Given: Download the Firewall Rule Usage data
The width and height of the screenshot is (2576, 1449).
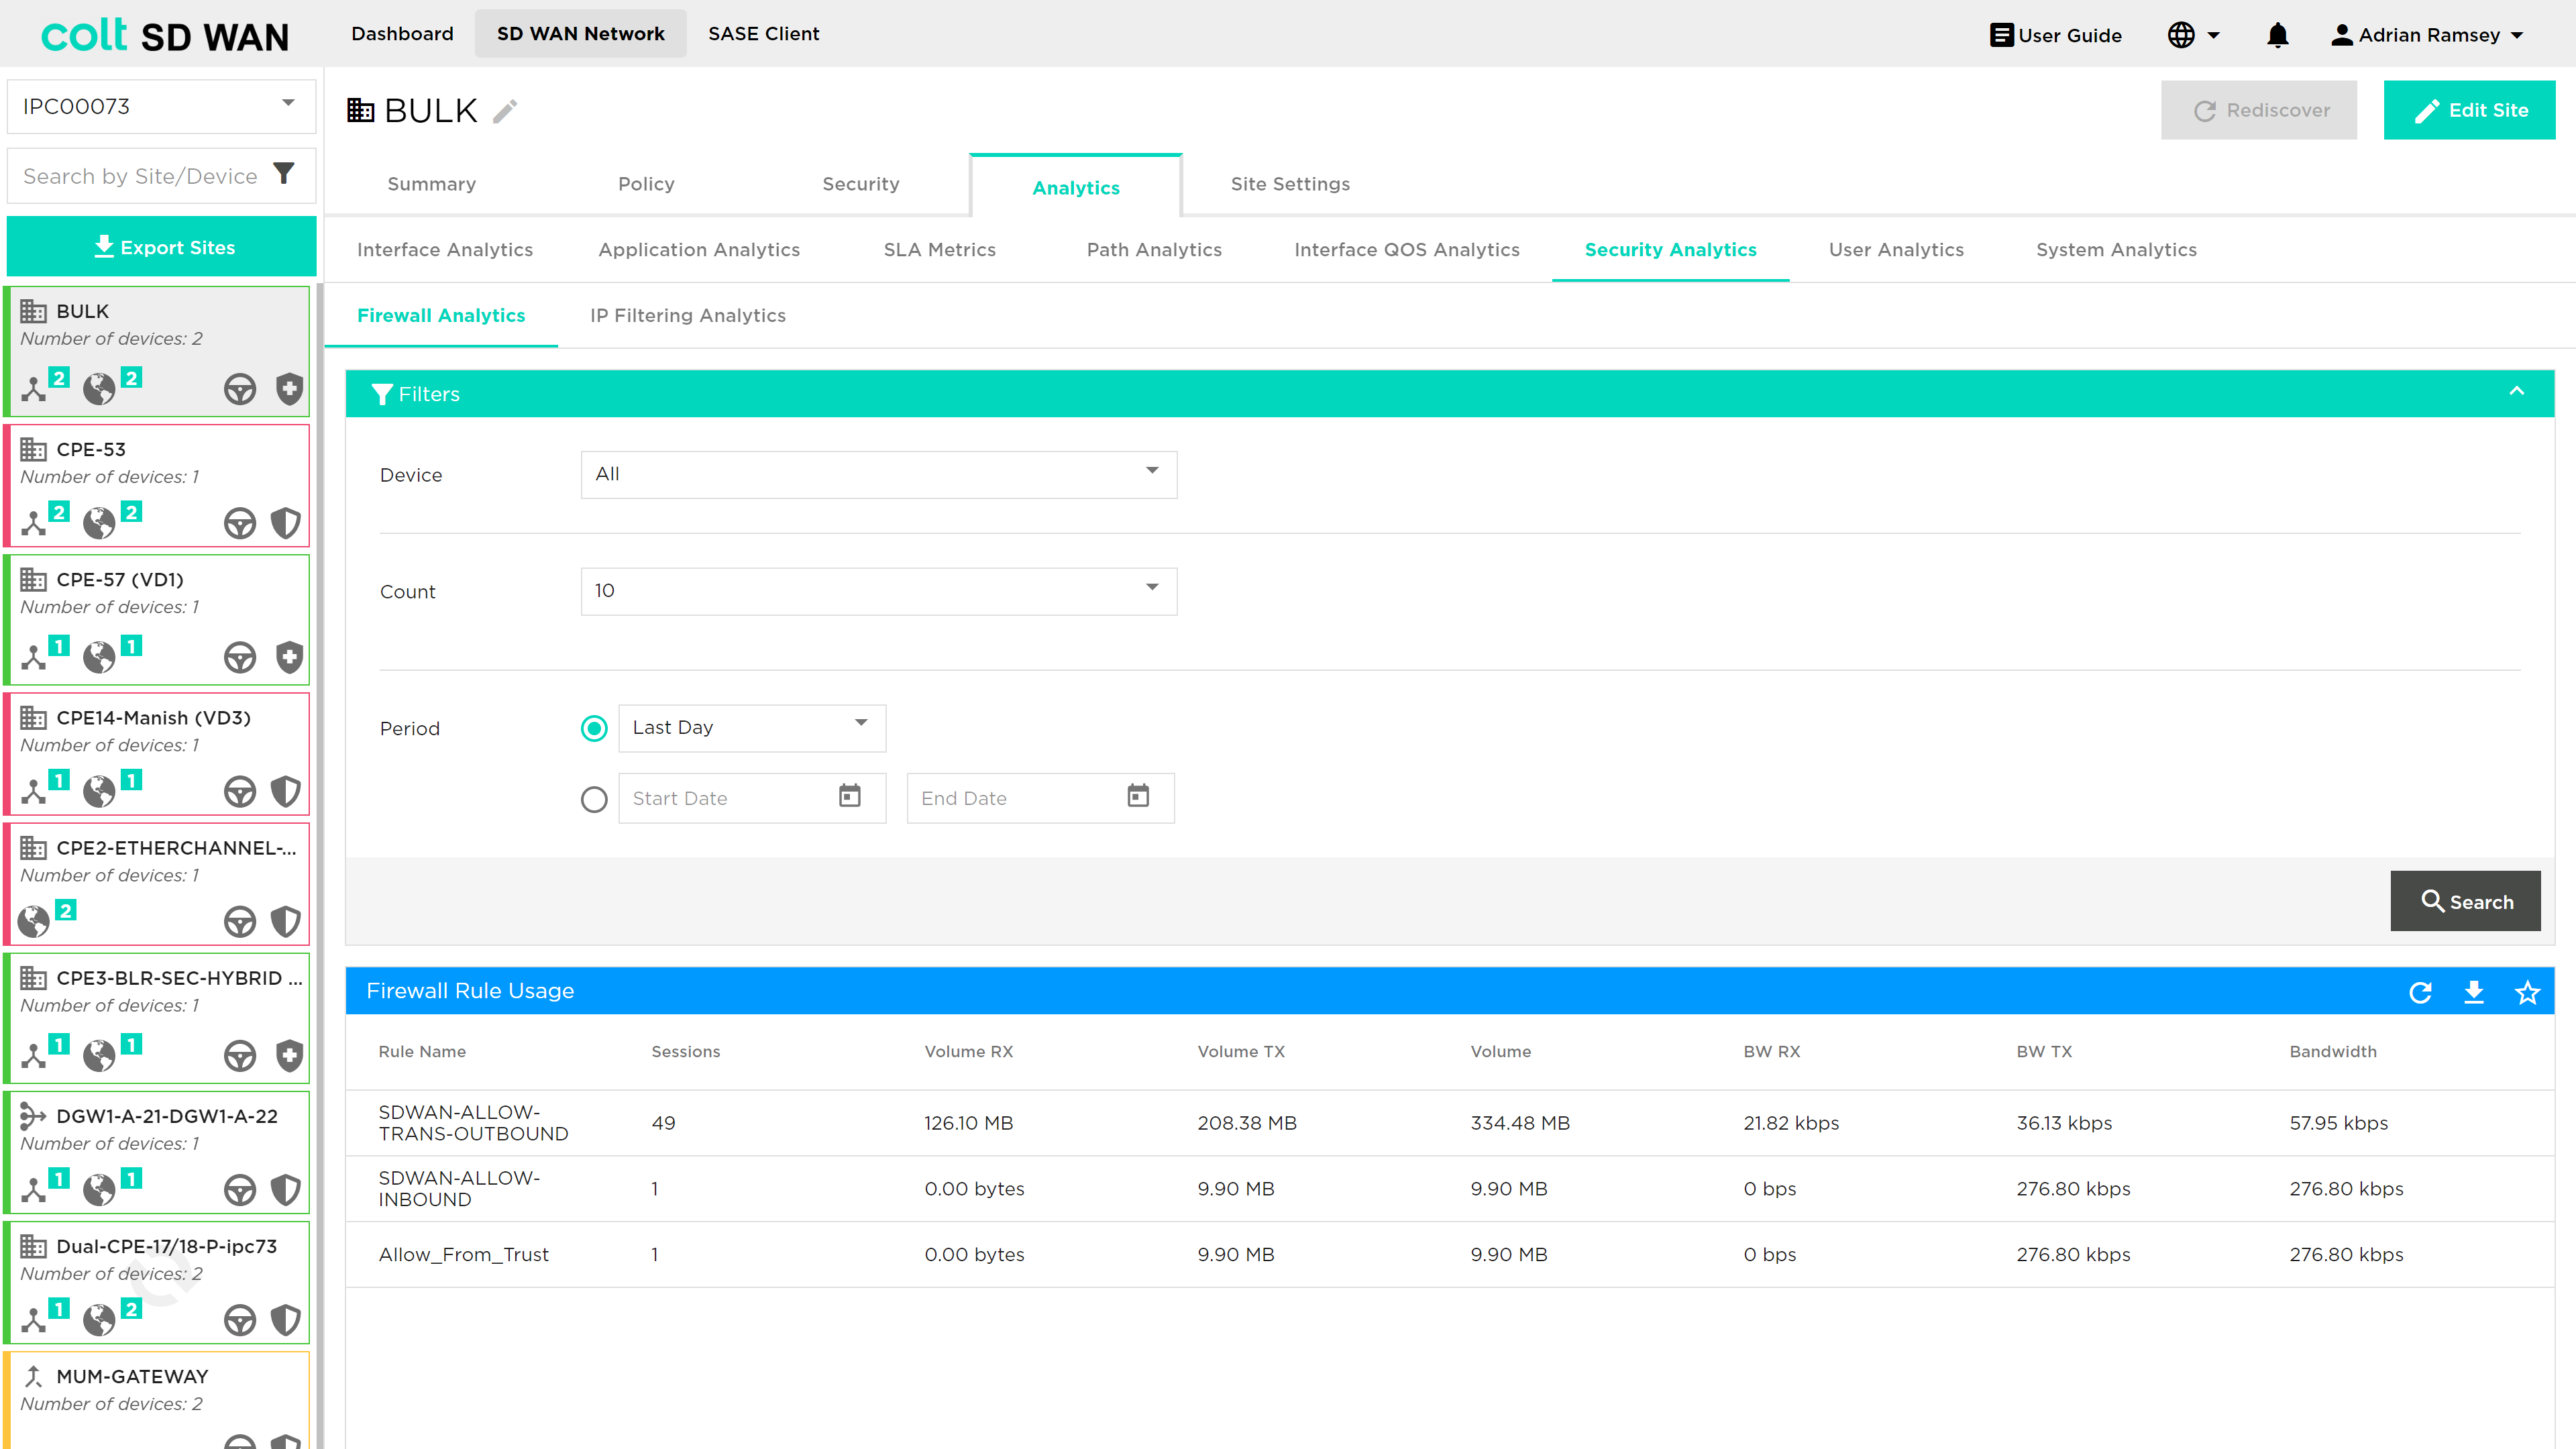Looking at the screenshot, I should [x=2474, y=992].
